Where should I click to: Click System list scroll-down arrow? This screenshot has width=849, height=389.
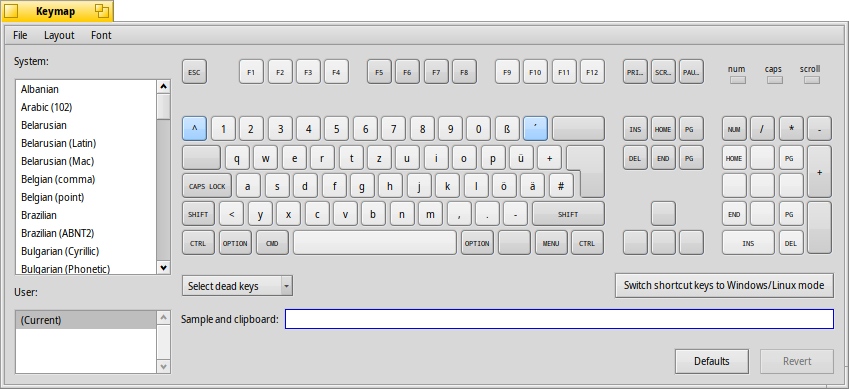click(x=164, y=267)
